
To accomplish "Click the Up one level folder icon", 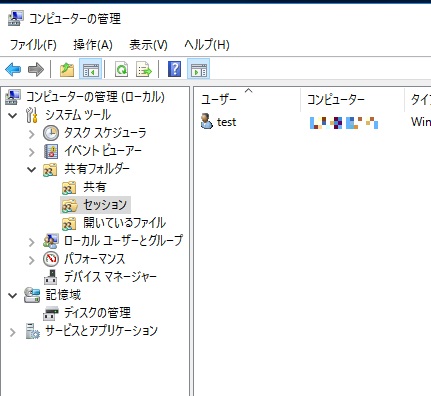I will click(67, 69).
